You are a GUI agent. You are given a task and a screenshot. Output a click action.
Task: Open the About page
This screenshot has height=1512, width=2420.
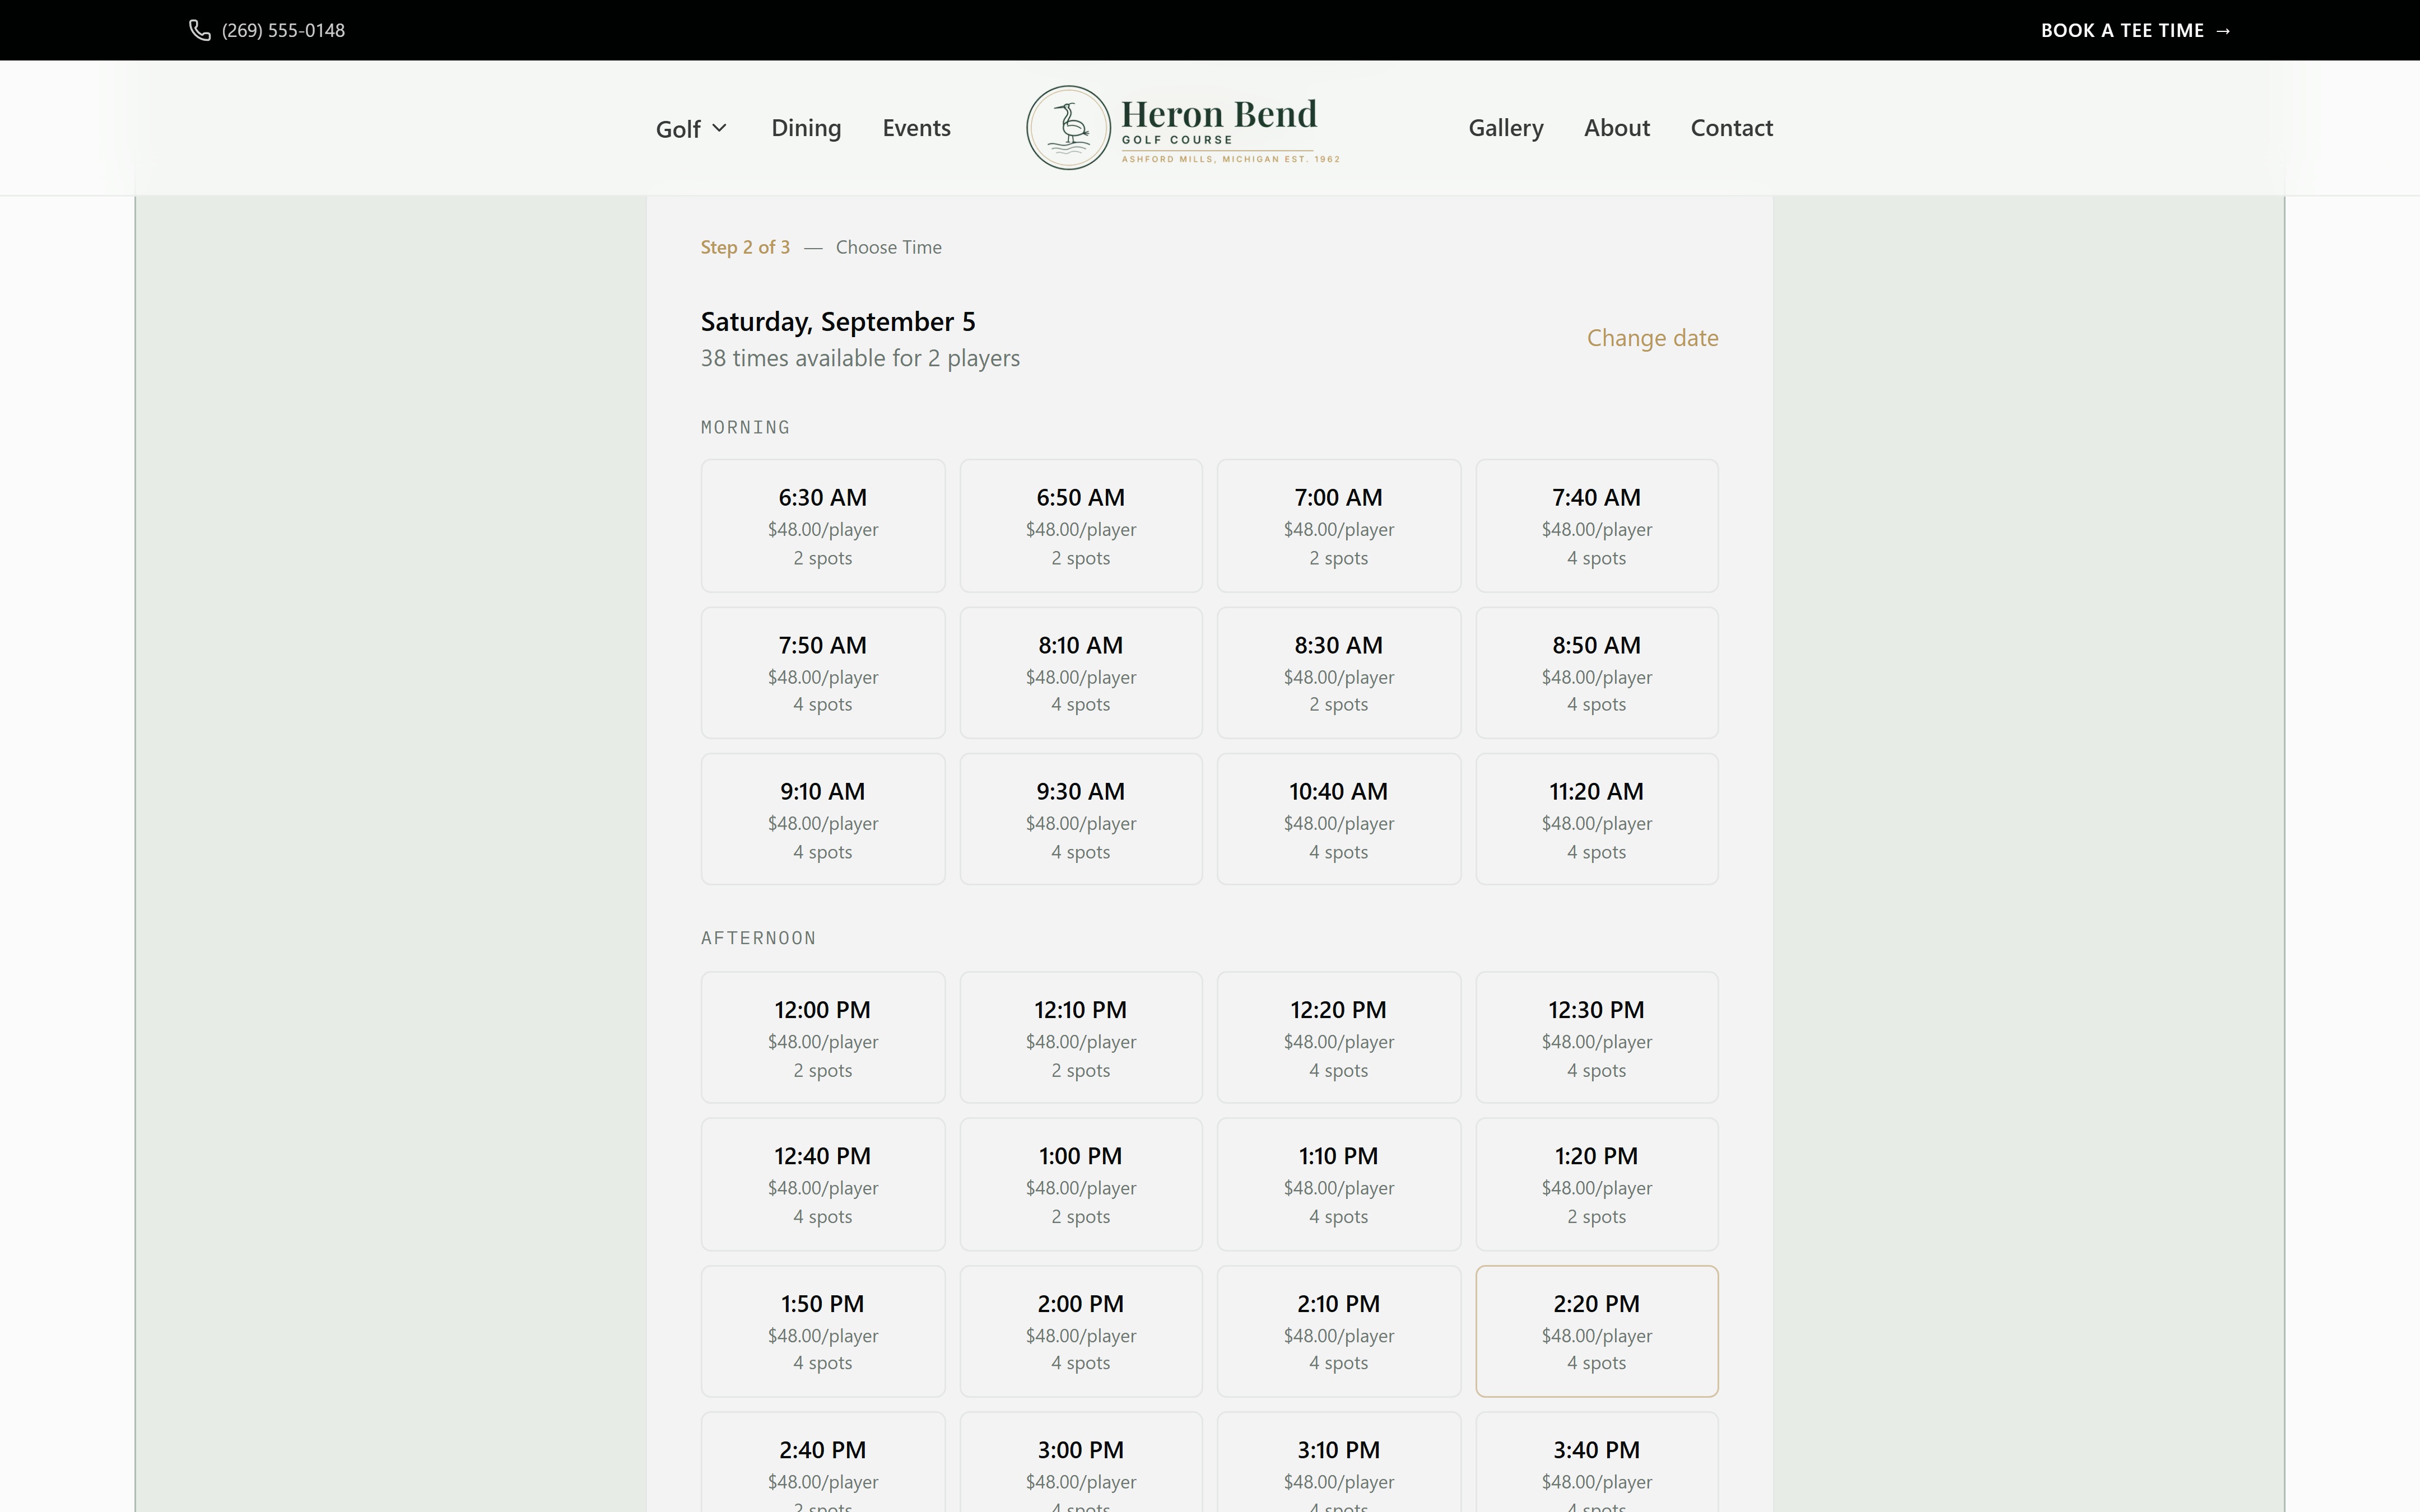coord(1617,128)
